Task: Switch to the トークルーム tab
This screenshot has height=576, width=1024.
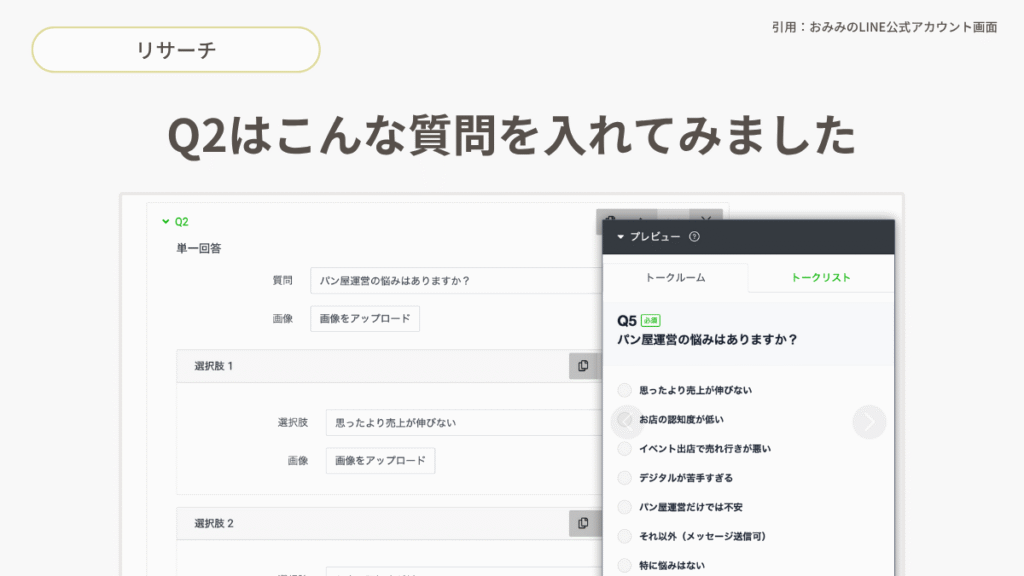Action: click(675, 277)
